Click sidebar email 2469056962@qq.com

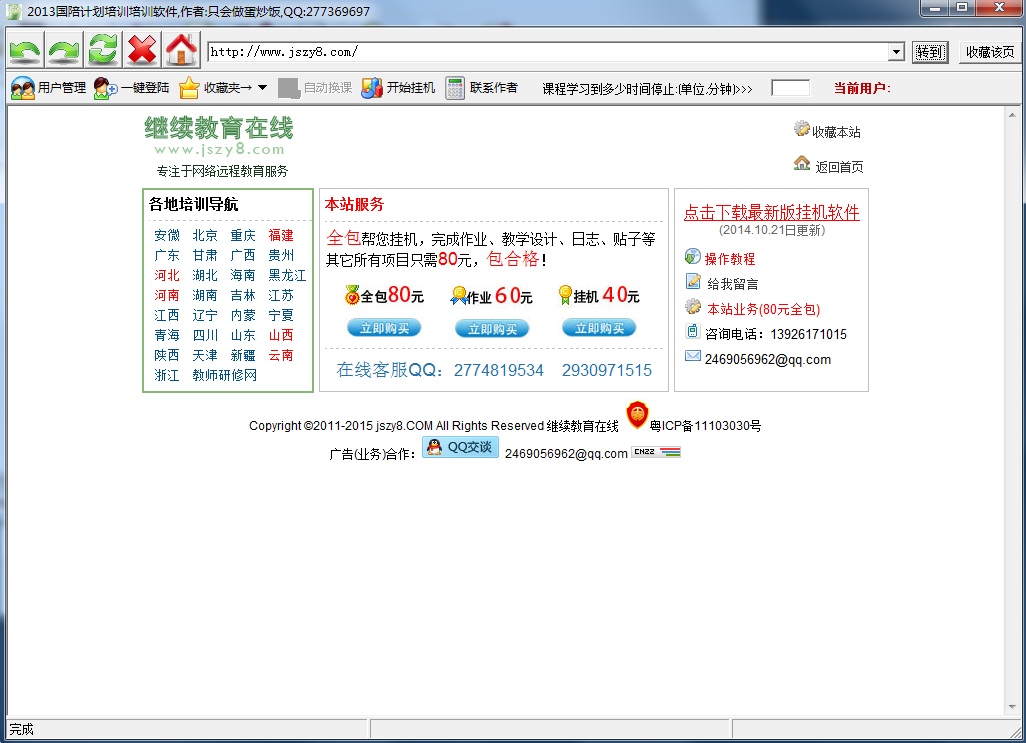(x=768, y=359)
